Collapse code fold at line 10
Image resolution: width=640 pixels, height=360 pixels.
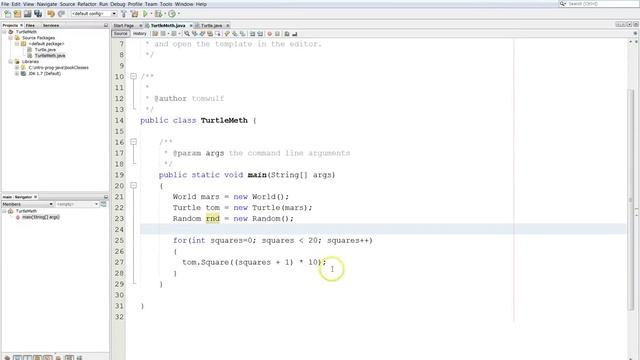[x=133, y=76]
